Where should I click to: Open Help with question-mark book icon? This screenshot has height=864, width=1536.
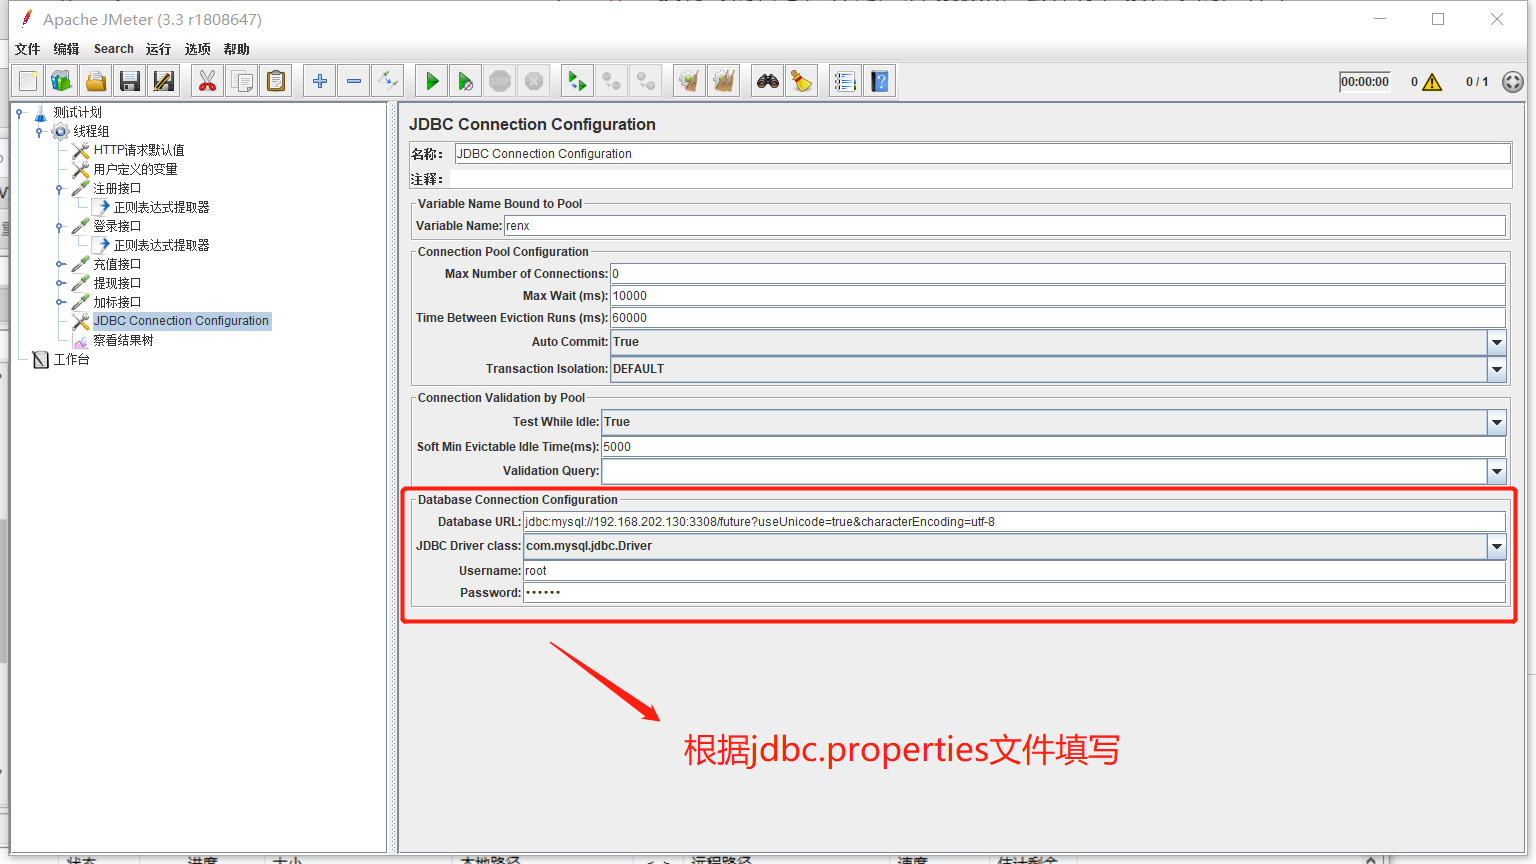tap(879, 81)
